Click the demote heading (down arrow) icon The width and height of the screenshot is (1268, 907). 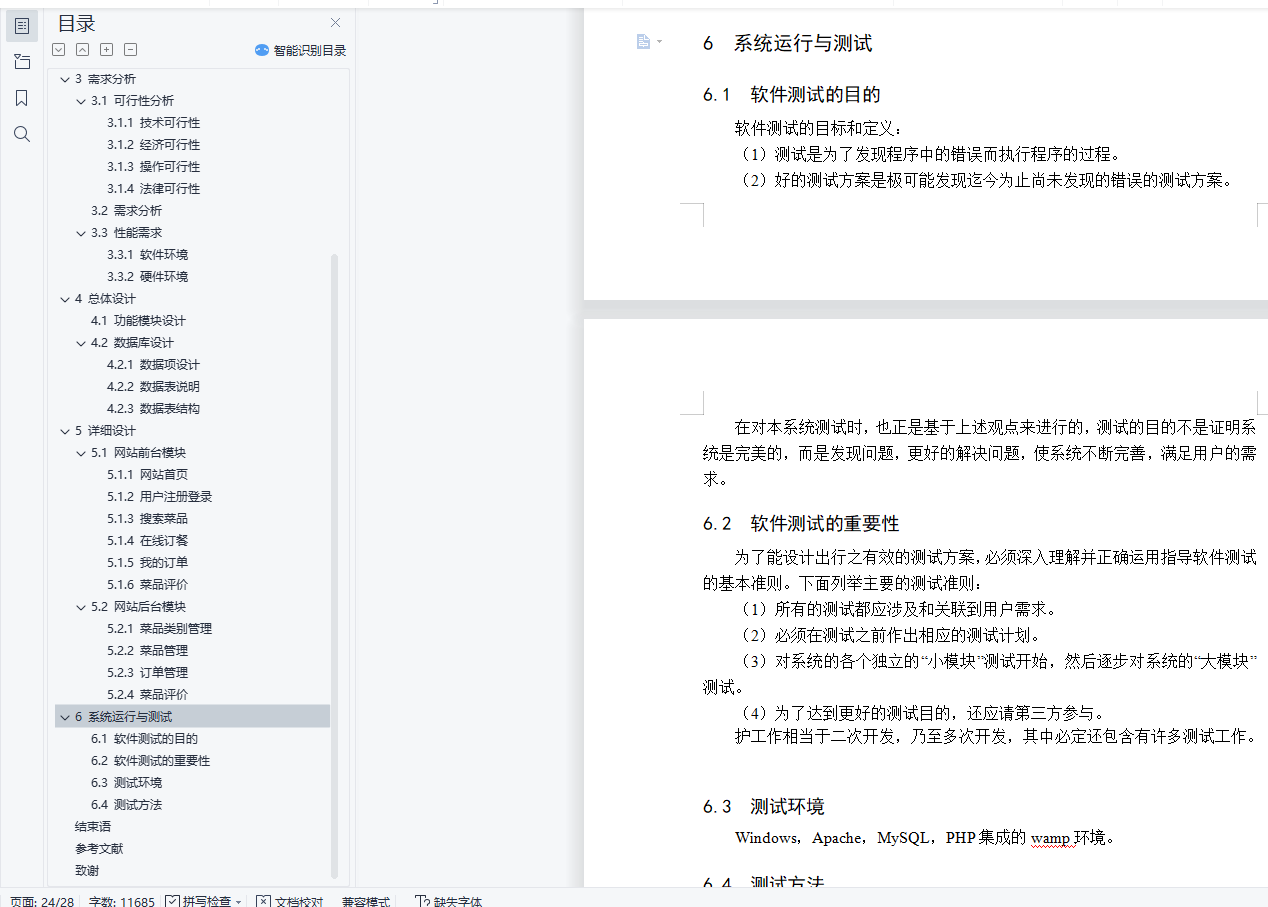59,49
